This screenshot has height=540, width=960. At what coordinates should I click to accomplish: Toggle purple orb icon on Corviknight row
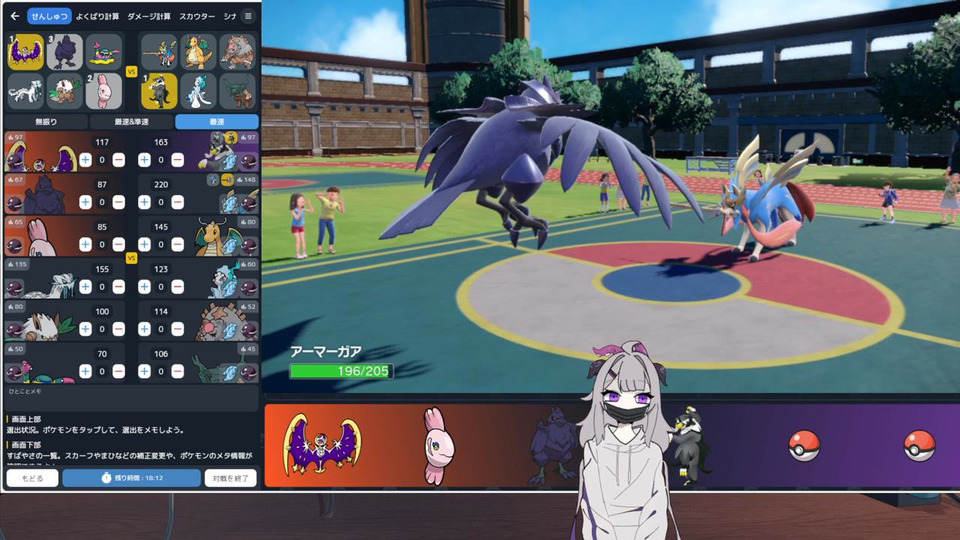point(14,204)
